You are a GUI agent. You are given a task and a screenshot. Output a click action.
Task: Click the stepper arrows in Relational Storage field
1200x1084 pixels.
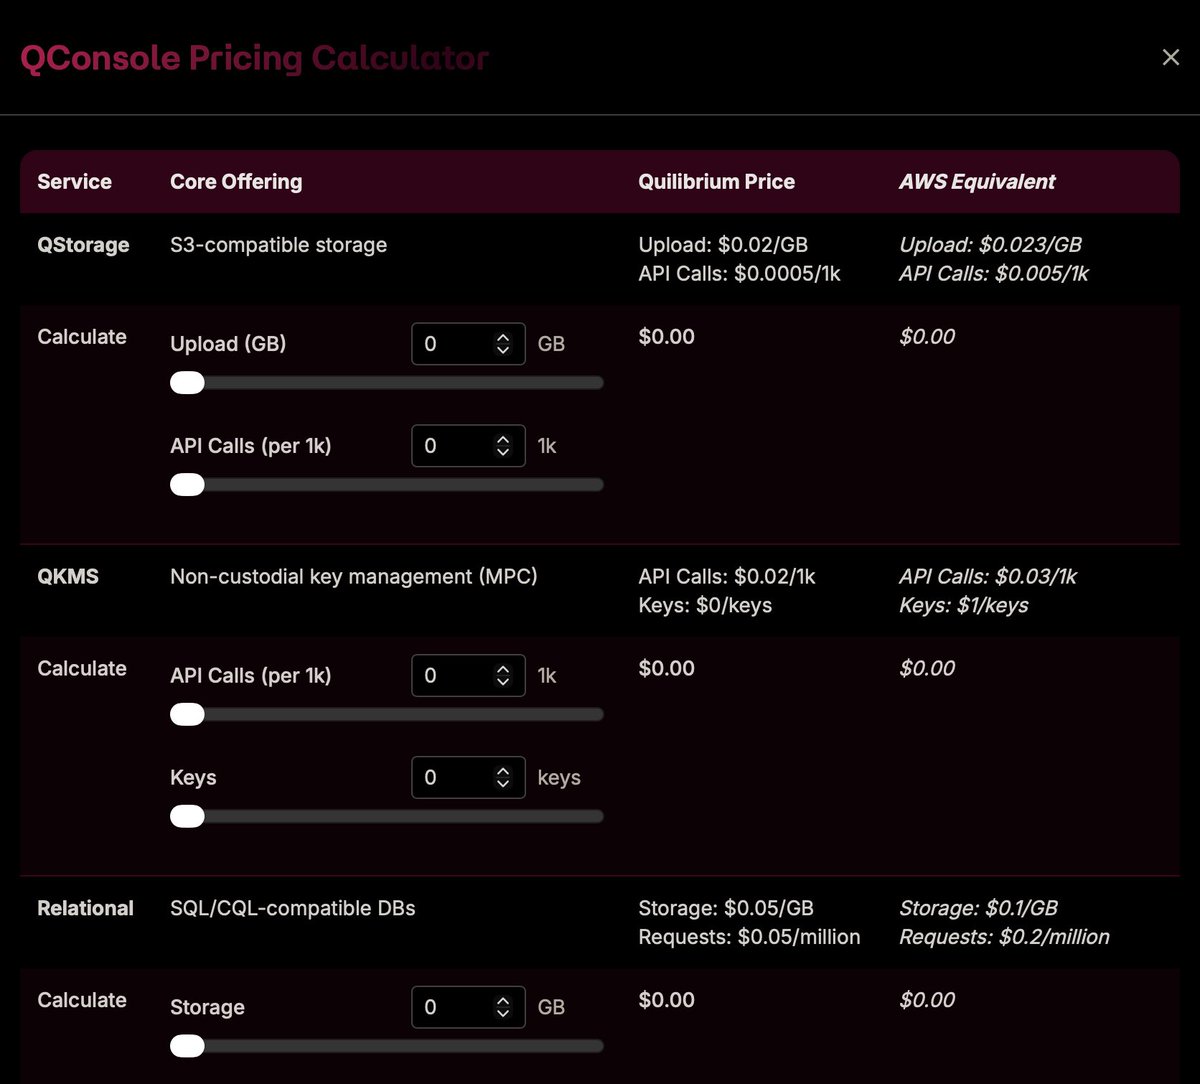pyautogui.click(x=503, y=1007)
